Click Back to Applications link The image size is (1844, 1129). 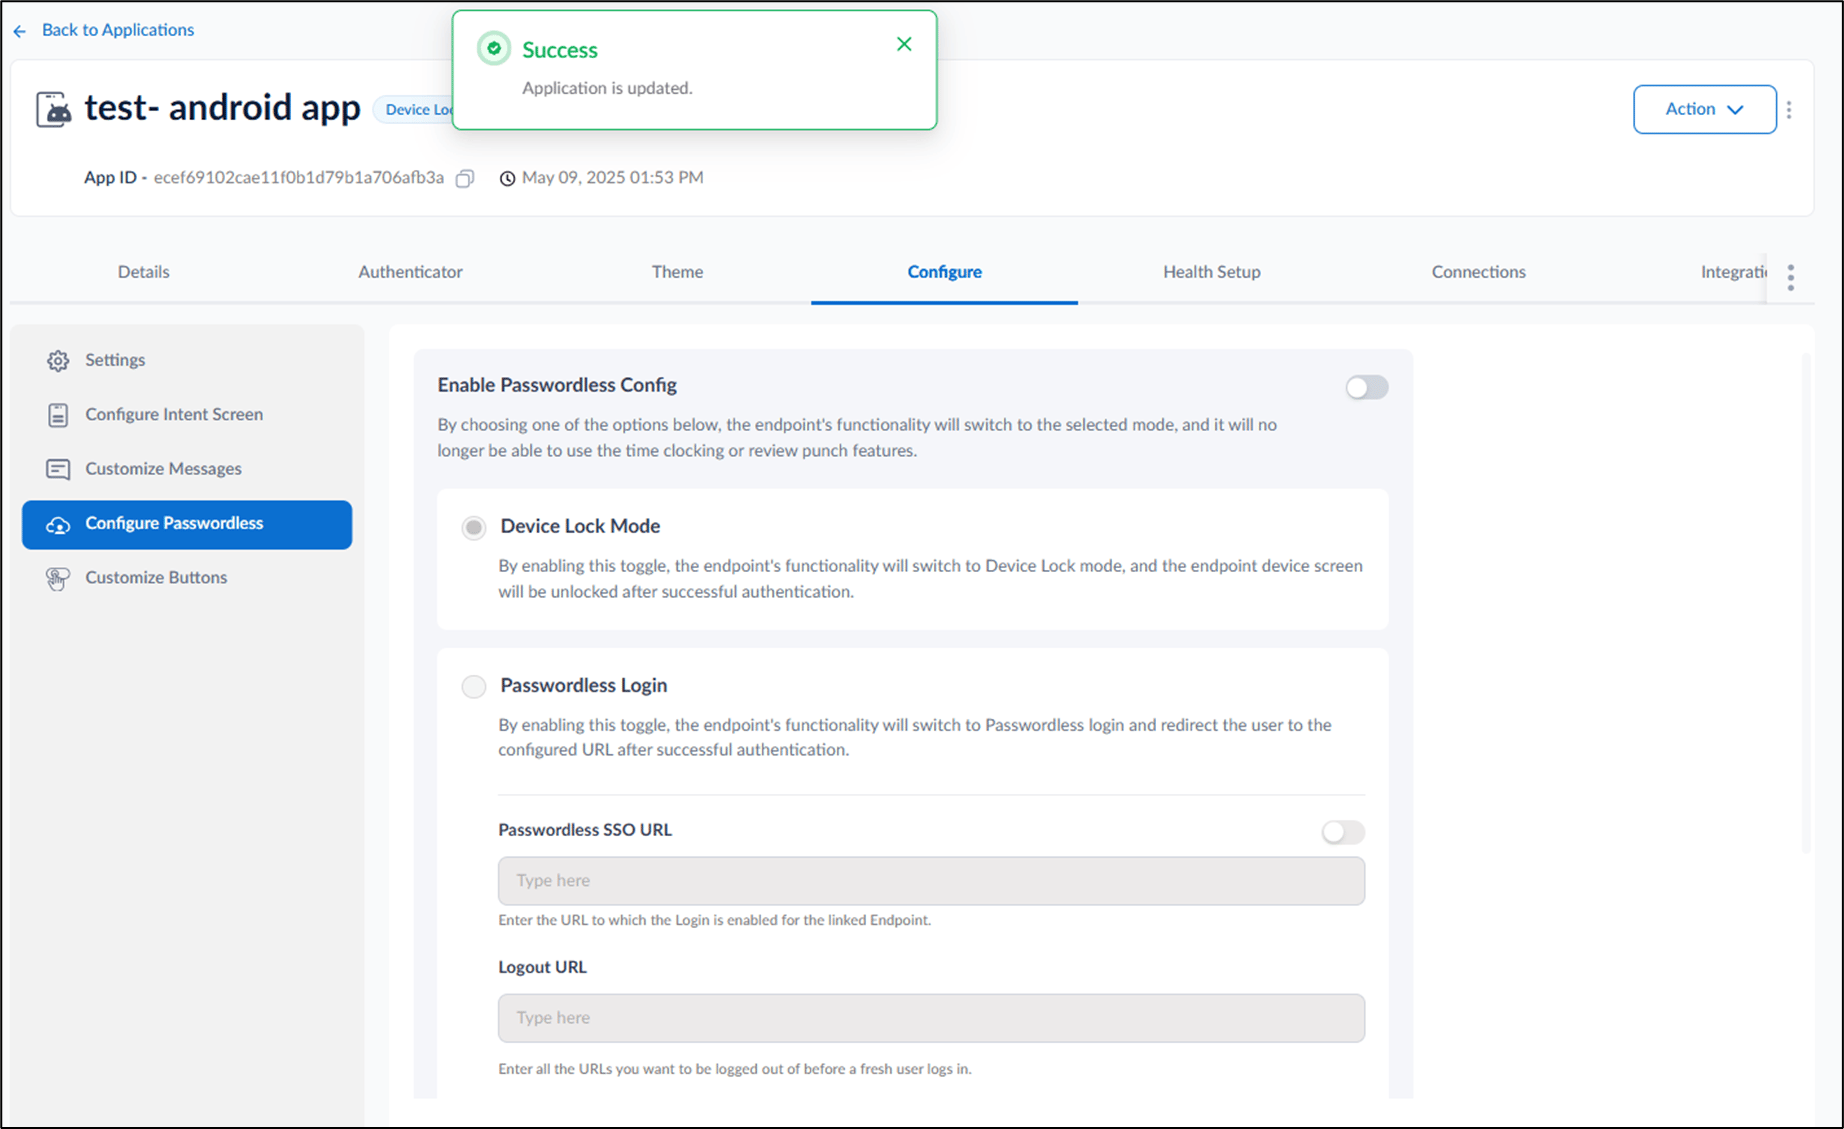tap(118, 30)
